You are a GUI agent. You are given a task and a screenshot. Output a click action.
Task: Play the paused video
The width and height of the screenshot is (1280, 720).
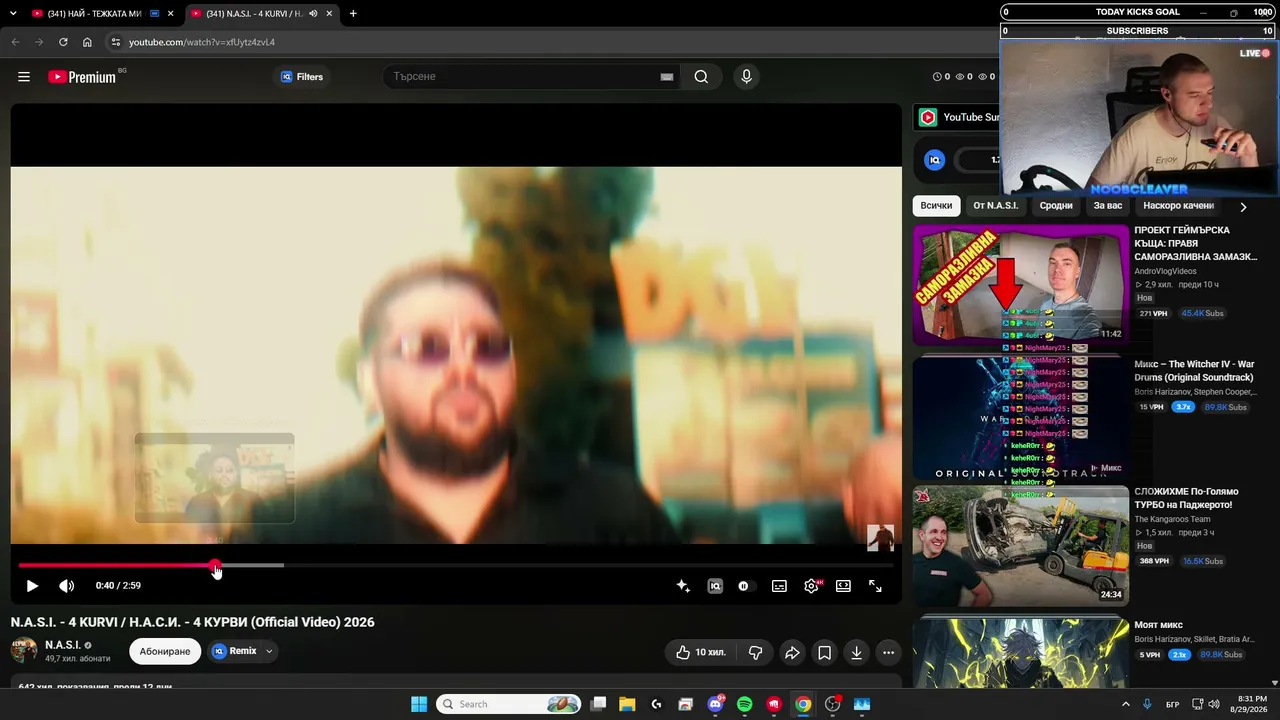[x=32, y=586]
